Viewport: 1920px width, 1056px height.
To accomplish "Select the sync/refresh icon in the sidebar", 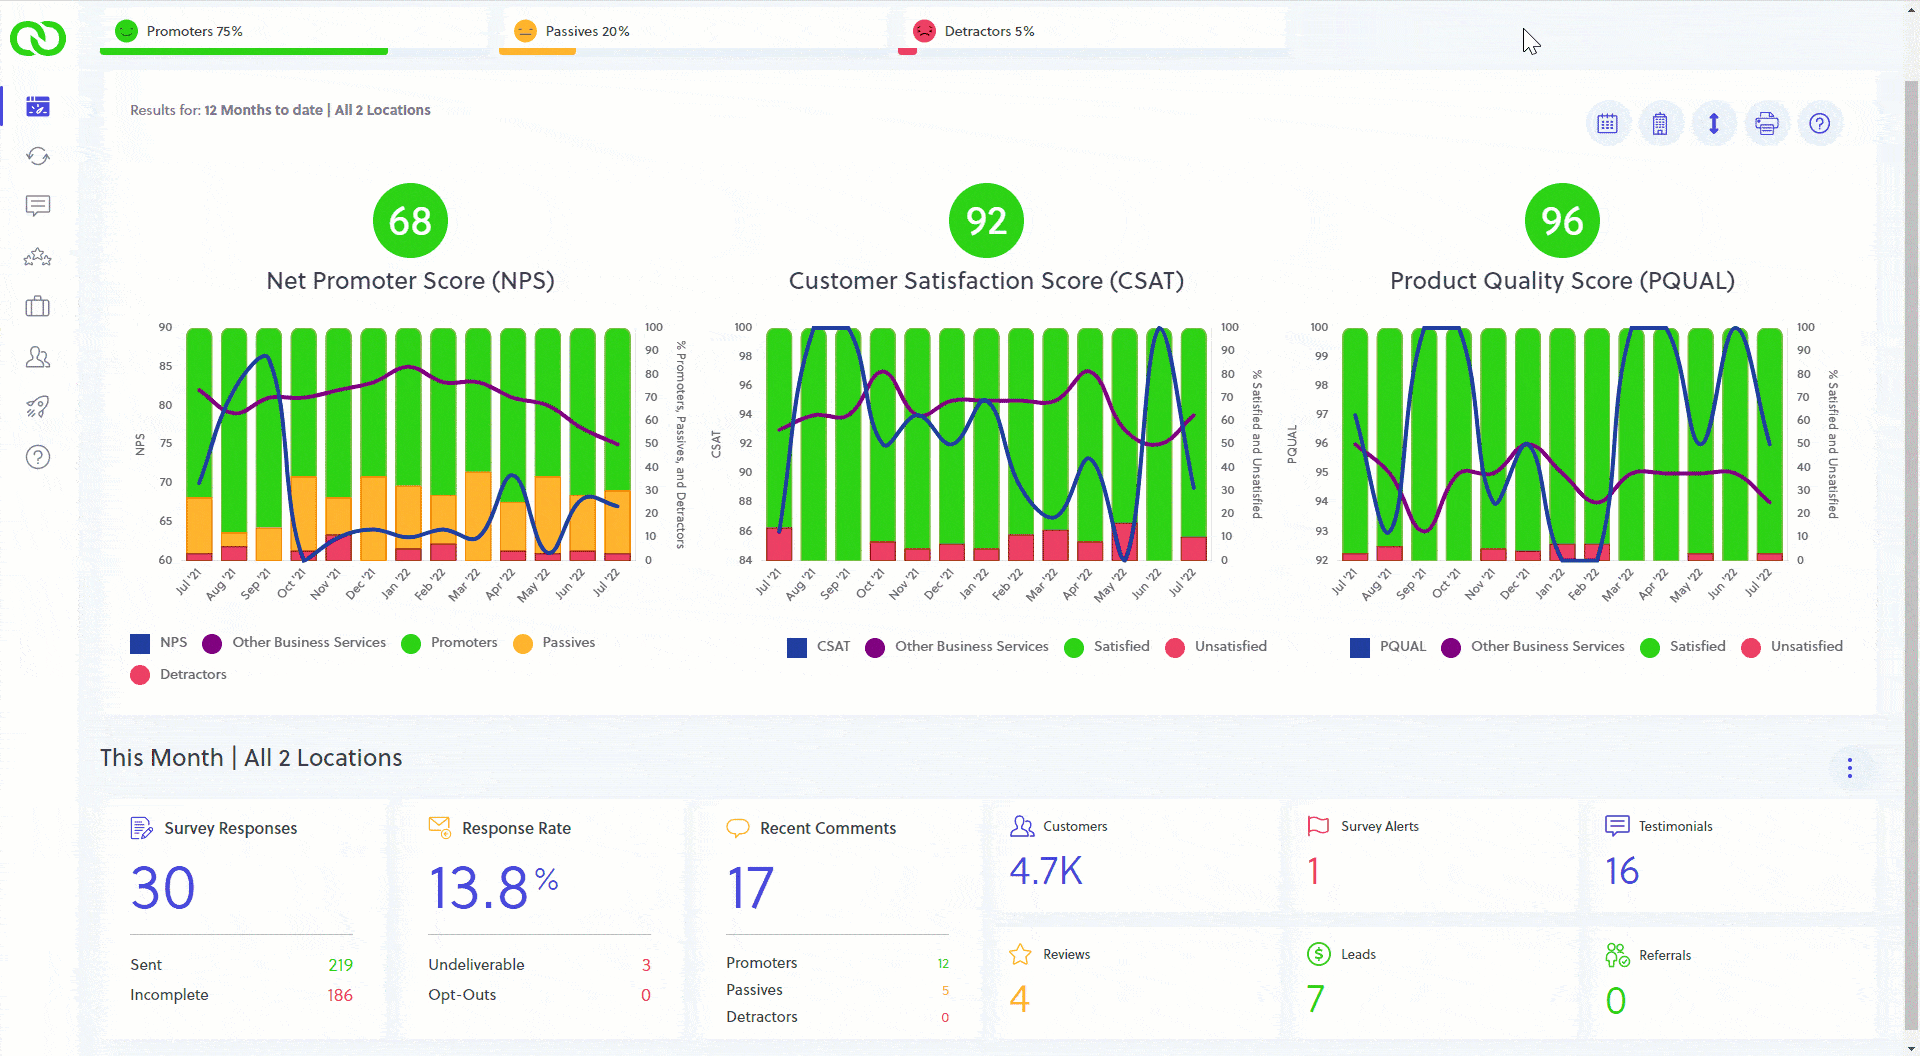I will coord(37,156).
